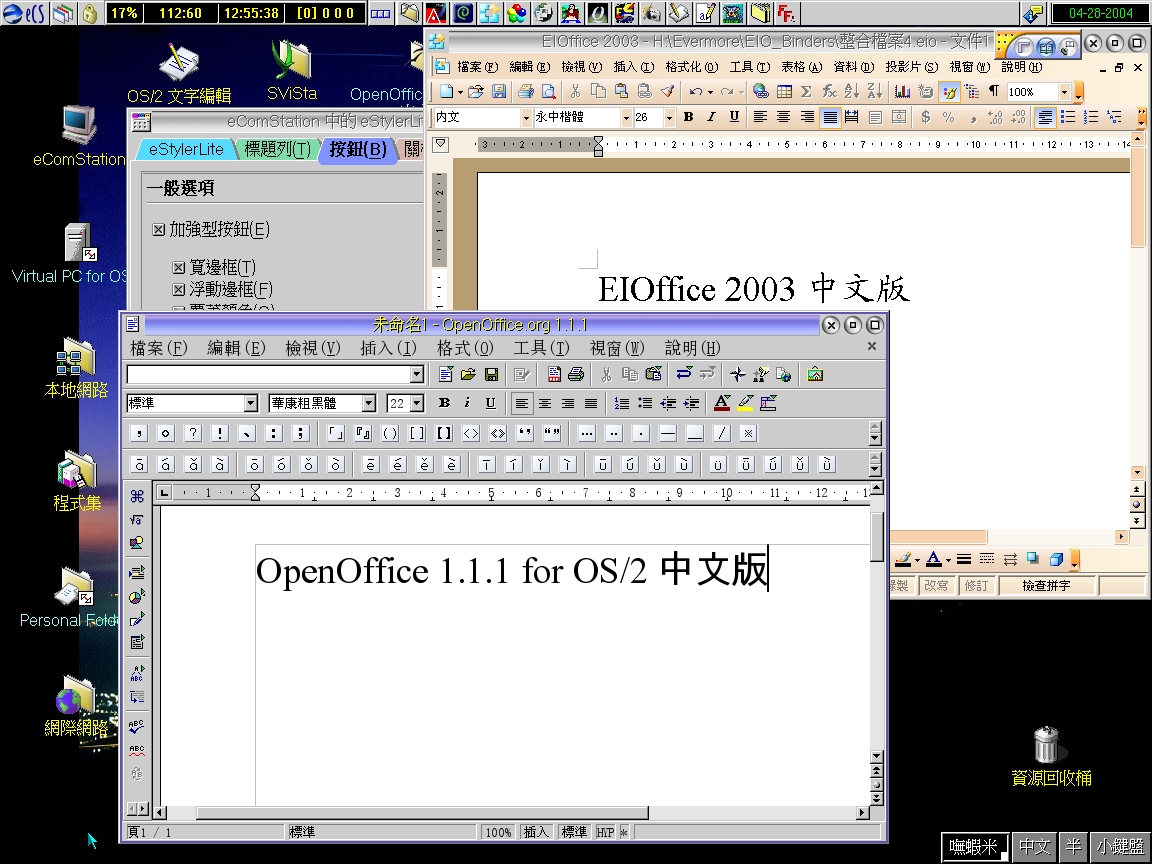Viewport: 1152px width, 864px height.
Task: Click the 檢查拼字 button in EIOffice status bar
Action: click(1046, 586)
